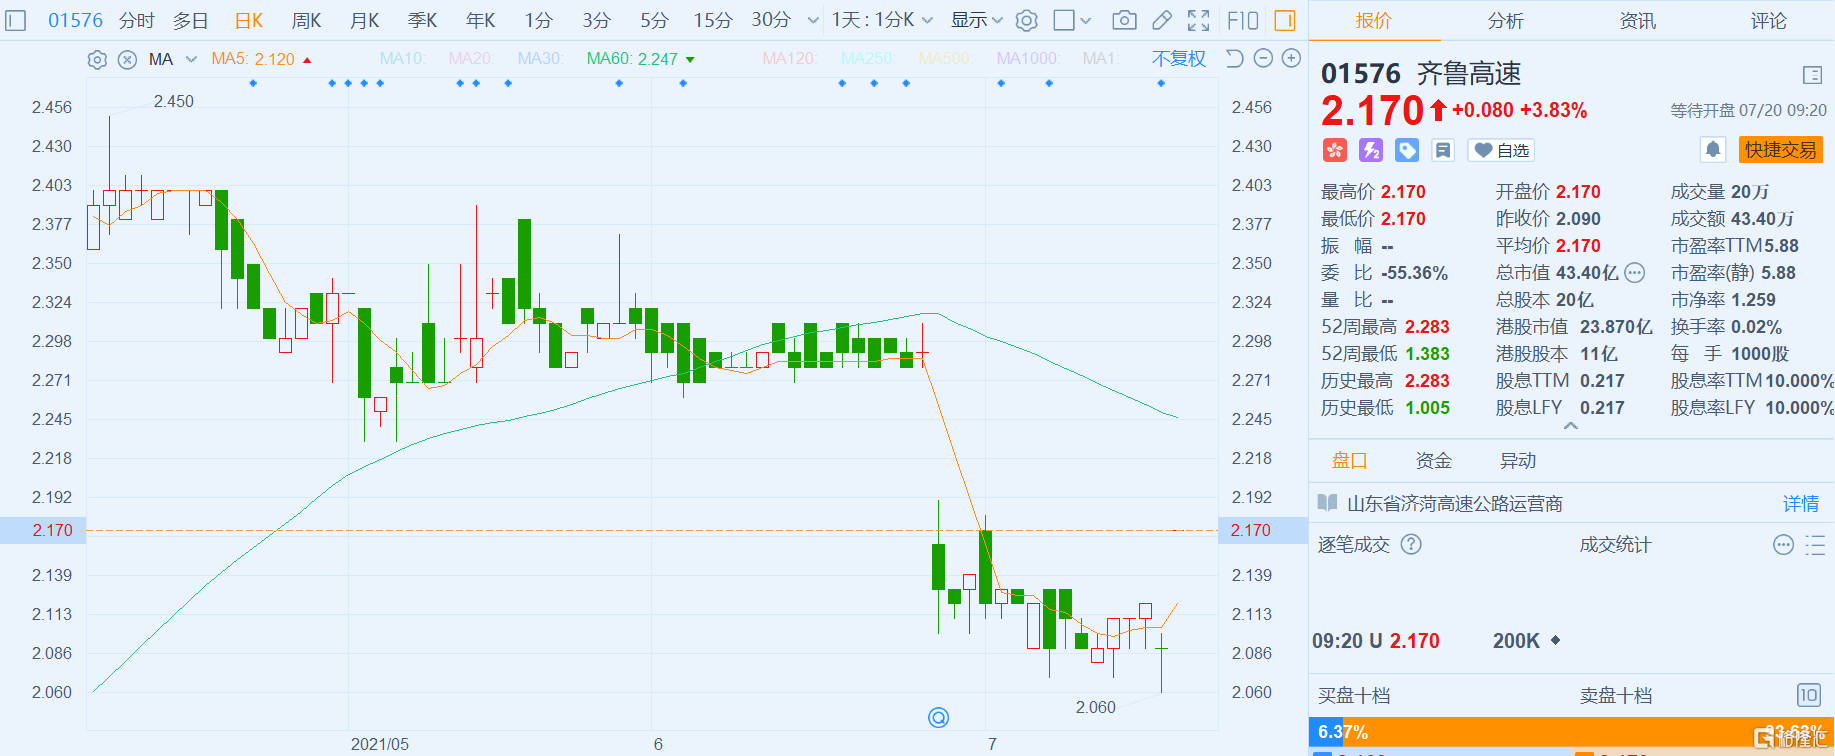This screenshot has width=1835, height=756.
Task: Zoom in the chart with plus icon
Action: coord(1291,59)
